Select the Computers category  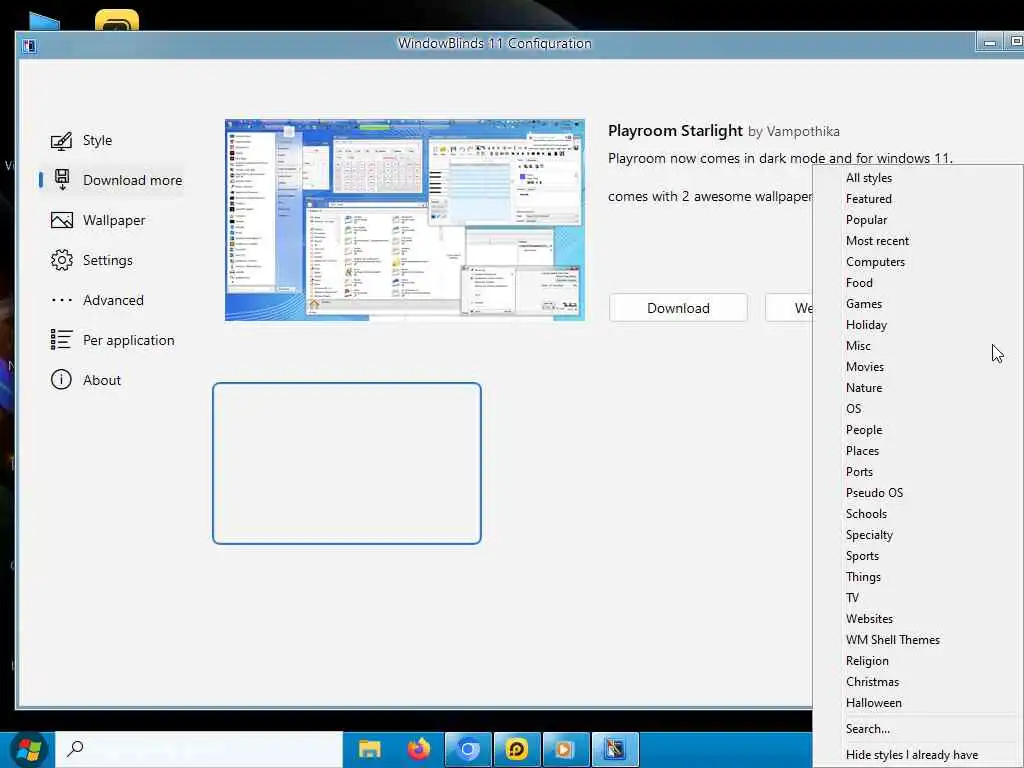point(875,261)
